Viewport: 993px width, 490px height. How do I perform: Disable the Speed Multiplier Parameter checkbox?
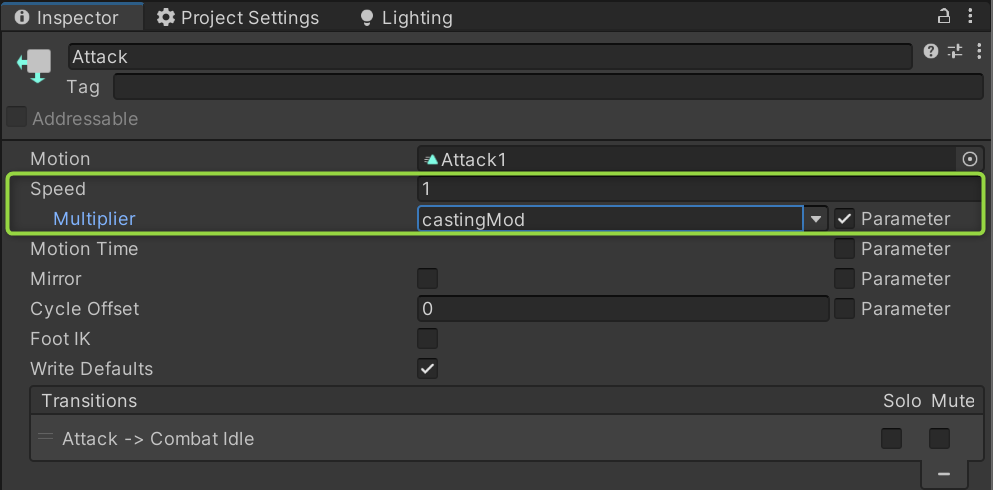pyautogui.click(x=845, y=218)
